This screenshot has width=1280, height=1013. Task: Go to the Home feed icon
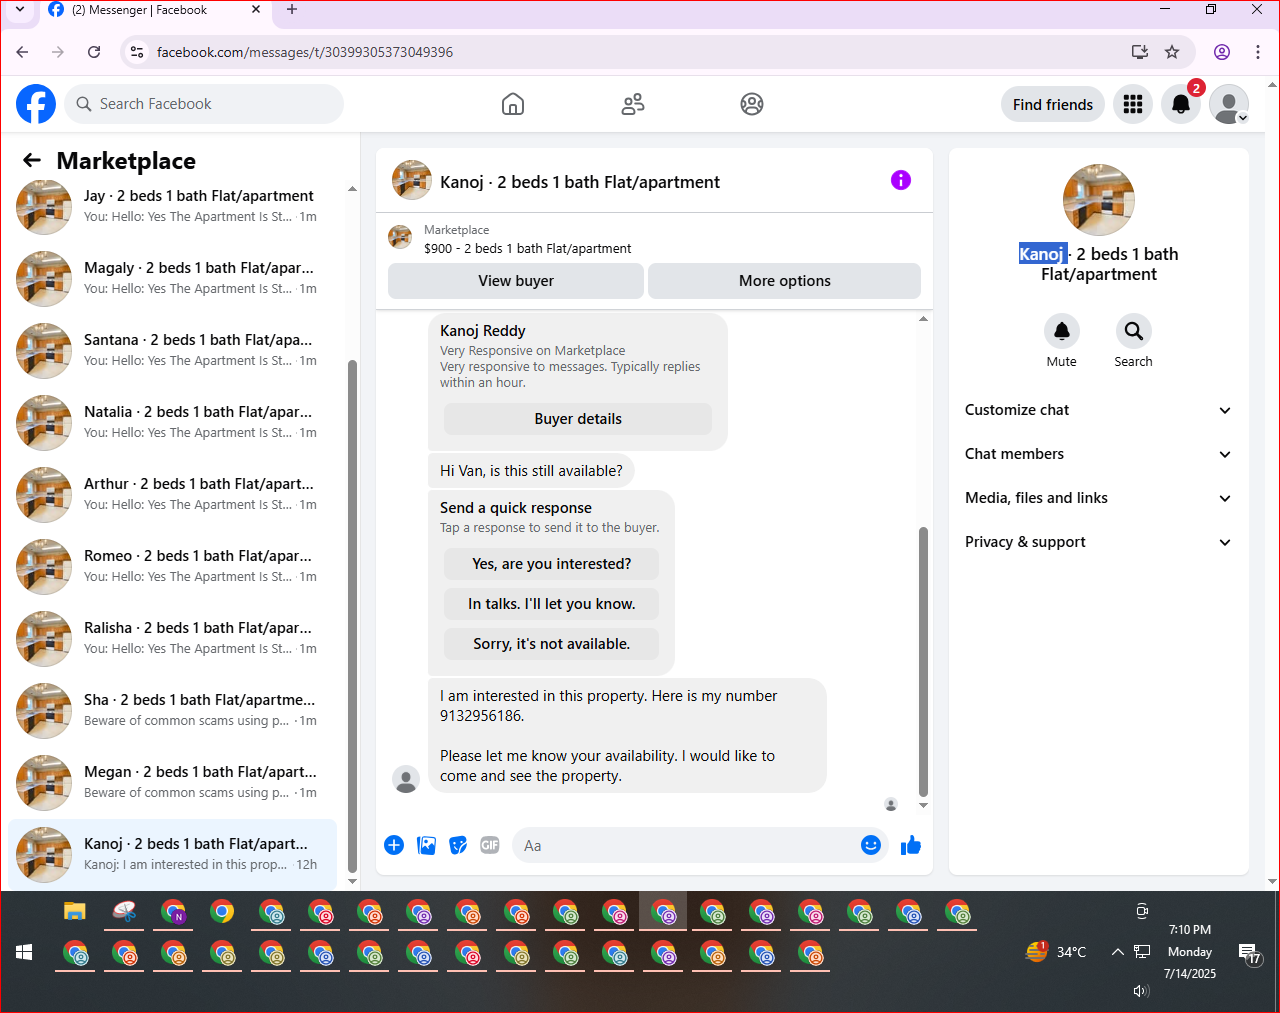pyautogui.click(x=513, y=104)
